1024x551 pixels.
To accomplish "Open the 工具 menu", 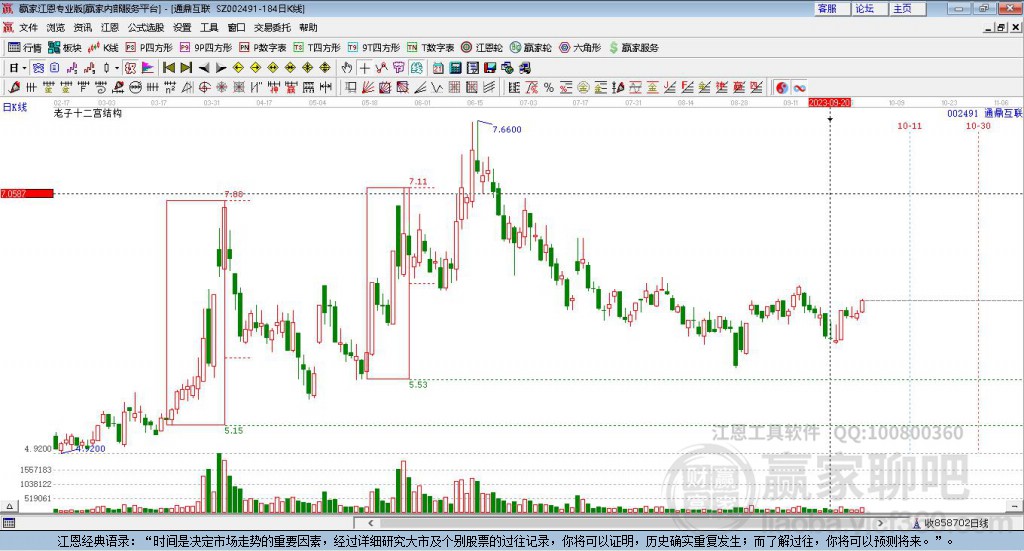I will point(209,27).
